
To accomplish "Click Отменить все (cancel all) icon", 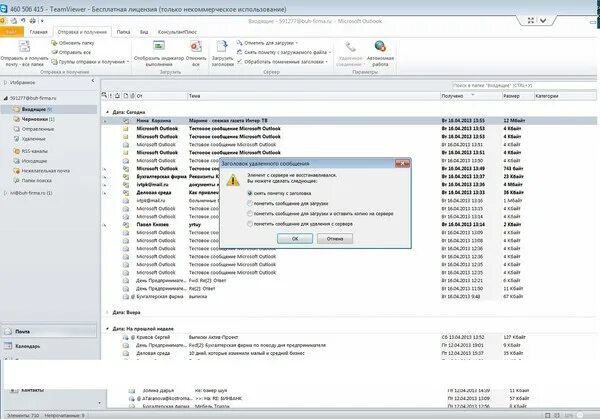I will [x=196, y=46].
